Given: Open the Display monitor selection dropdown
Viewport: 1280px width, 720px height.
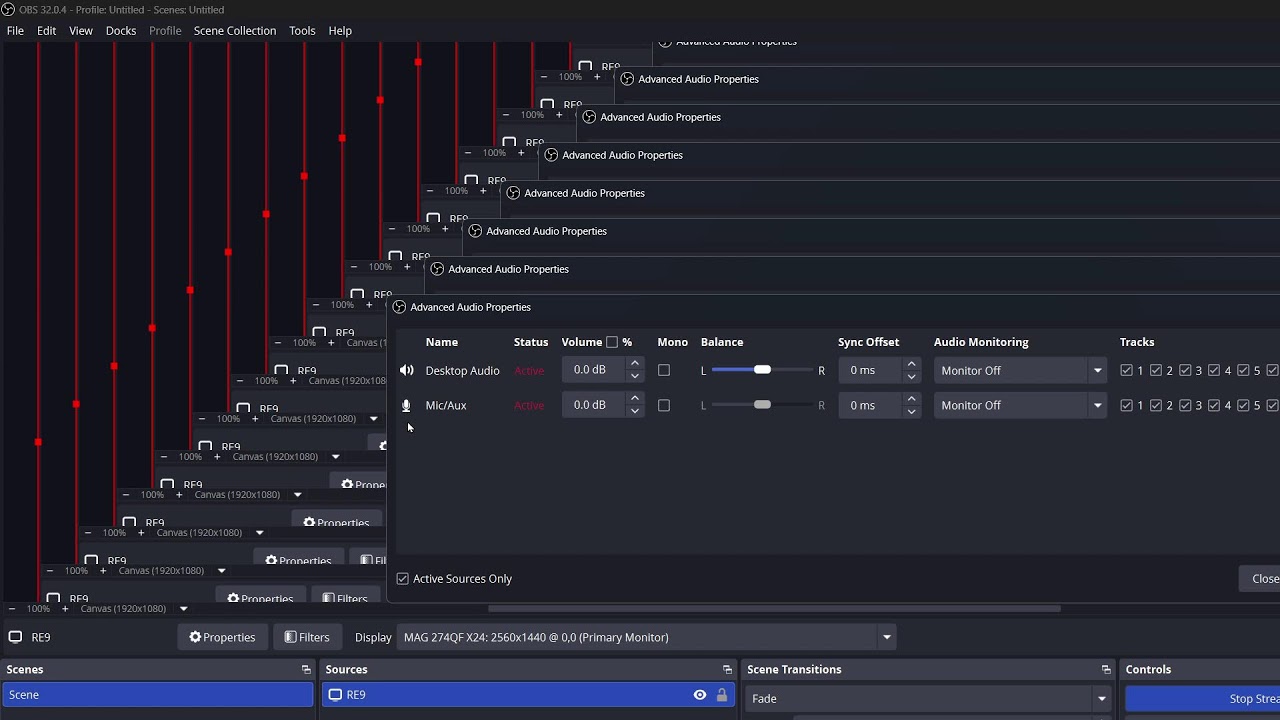Looking at the screenshot, I should coord(646,637).
